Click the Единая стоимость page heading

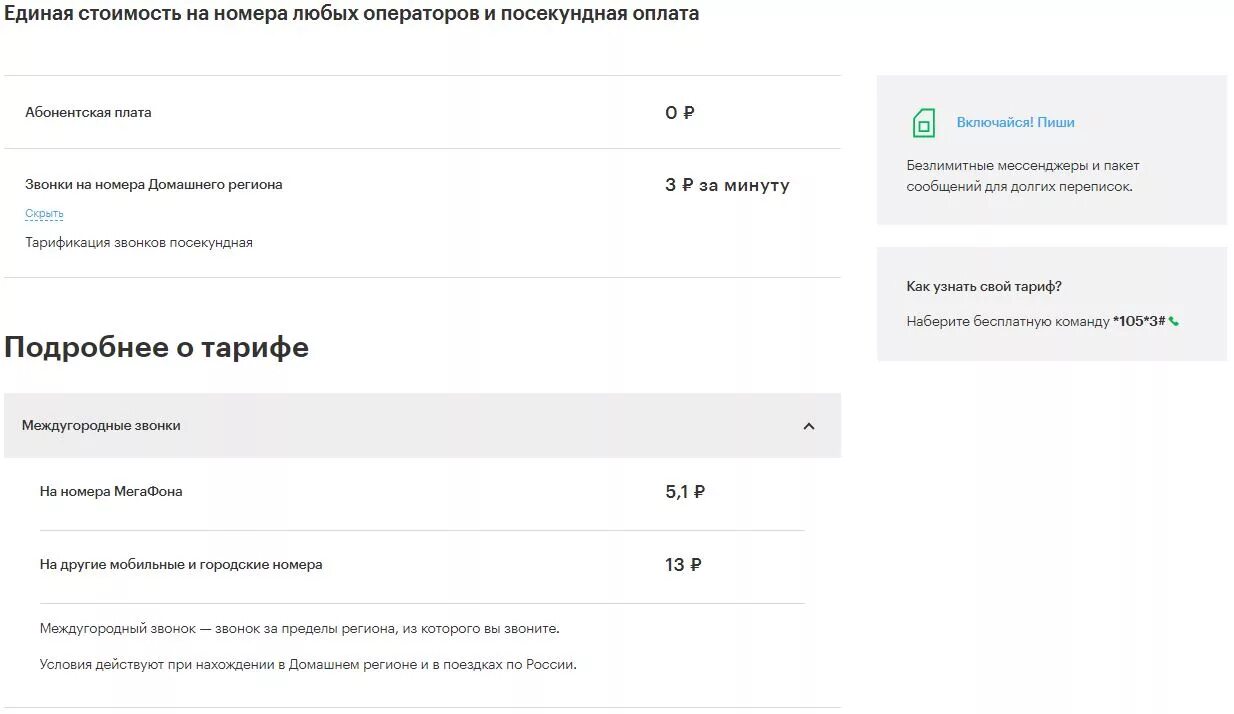tap(352, 14)
